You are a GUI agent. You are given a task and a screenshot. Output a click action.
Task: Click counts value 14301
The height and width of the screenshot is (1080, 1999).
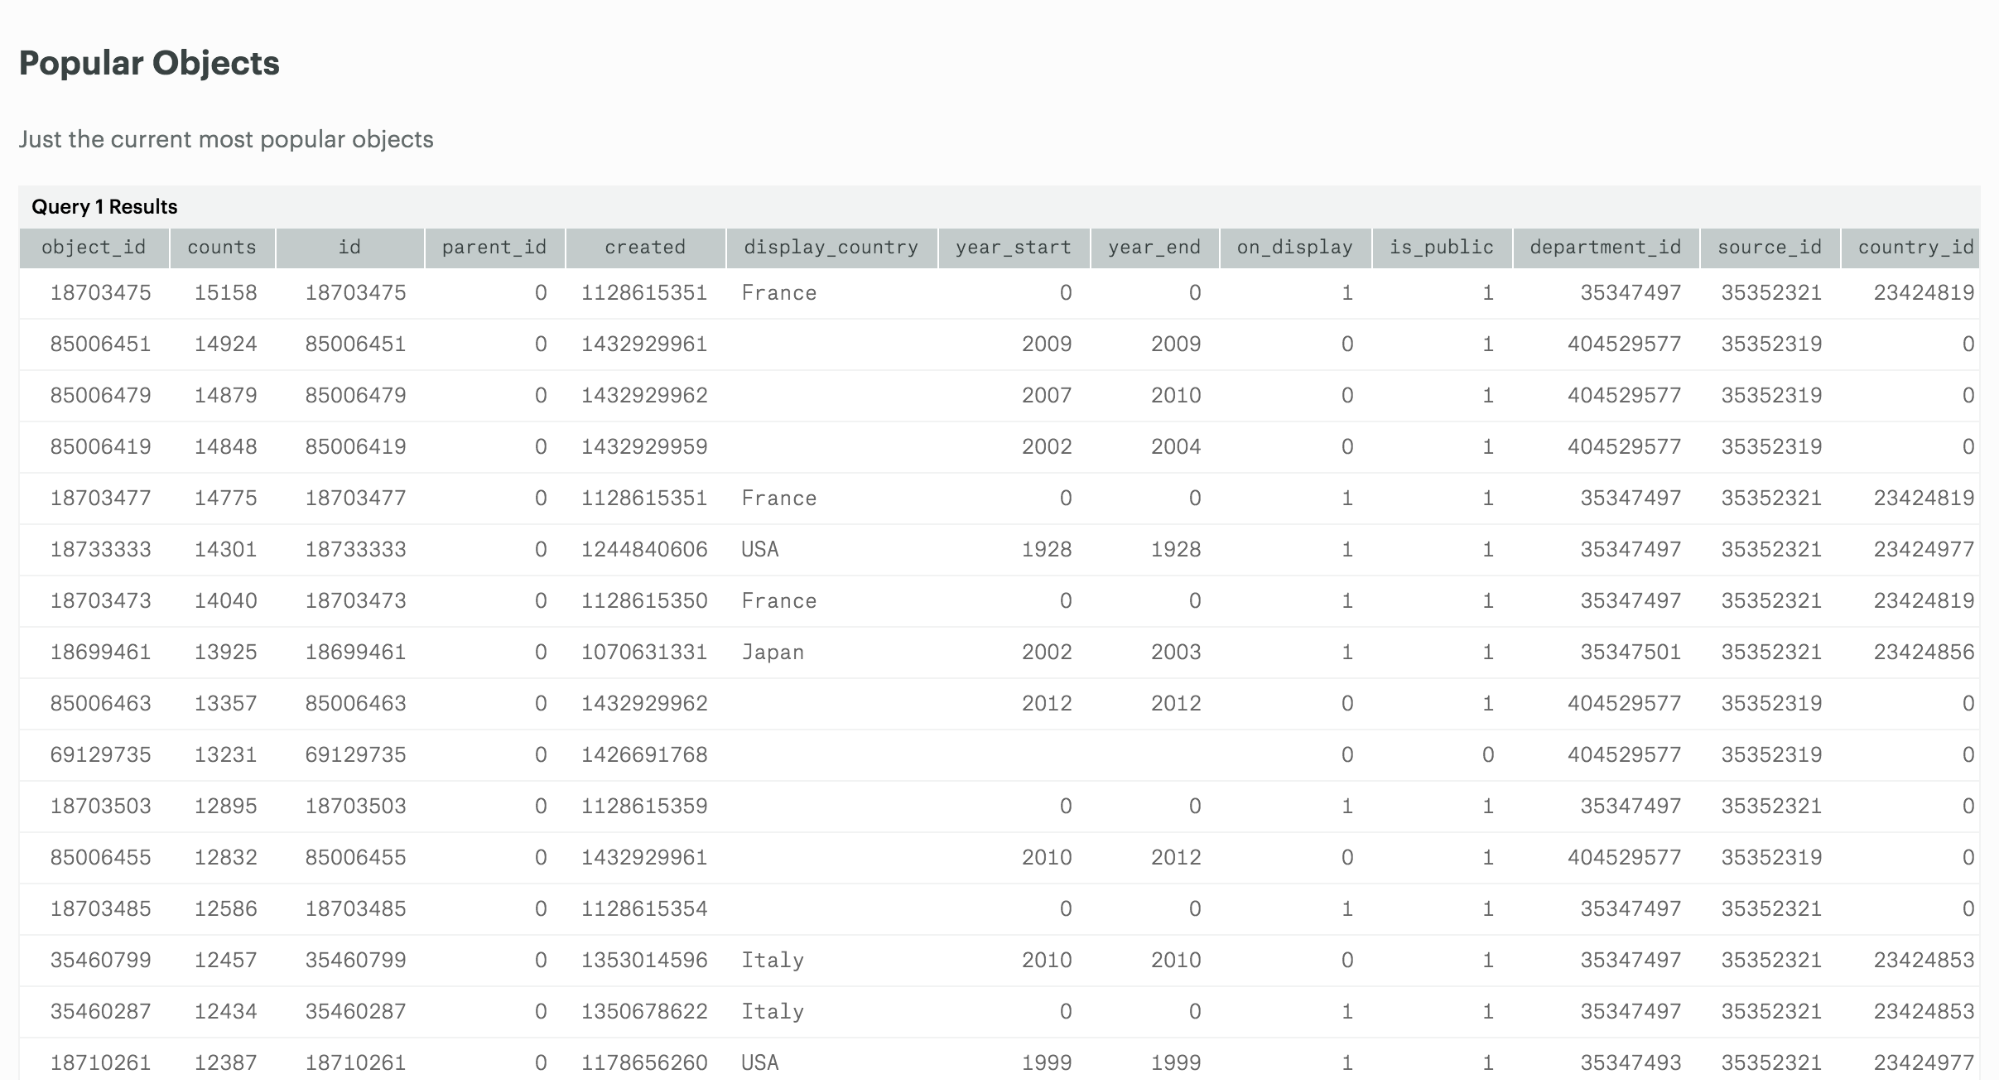coord(226,549)
